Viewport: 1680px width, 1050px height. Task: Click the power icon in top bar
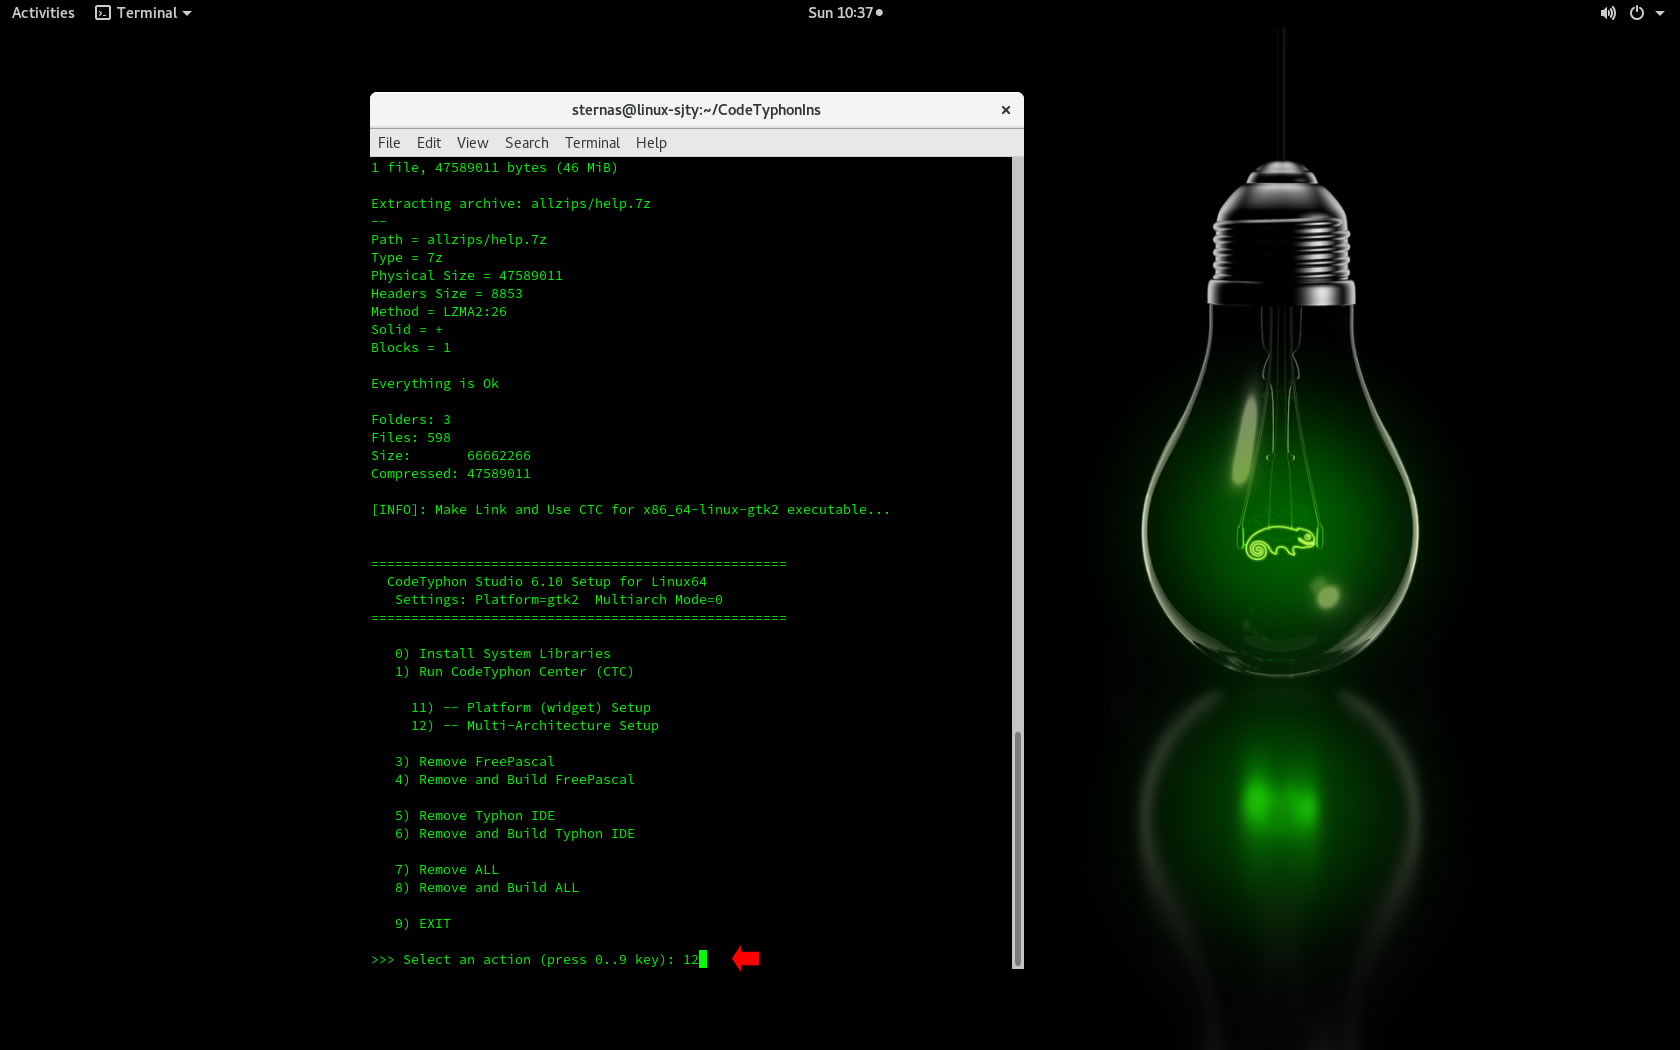(x=1637, y=13)
